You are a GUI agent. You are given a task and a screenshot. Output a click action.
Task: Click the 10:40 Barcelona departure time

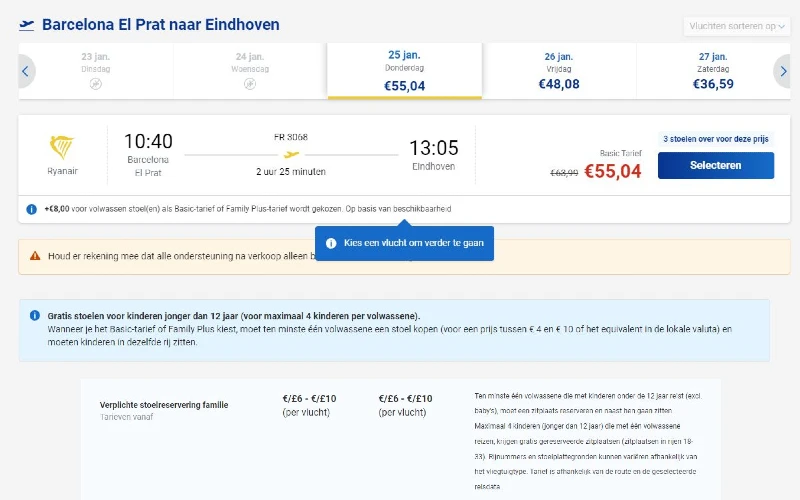pos(148,143)
